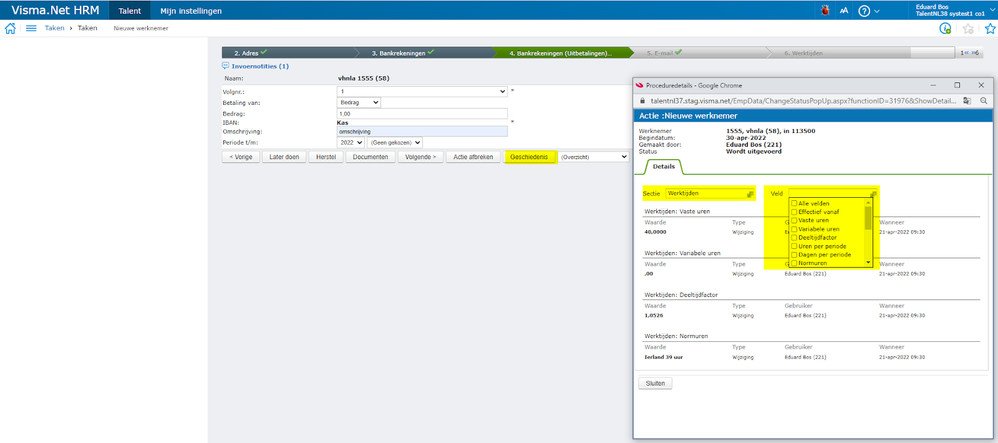
Task: Click the Actie afbreken button
Action: 474,157
